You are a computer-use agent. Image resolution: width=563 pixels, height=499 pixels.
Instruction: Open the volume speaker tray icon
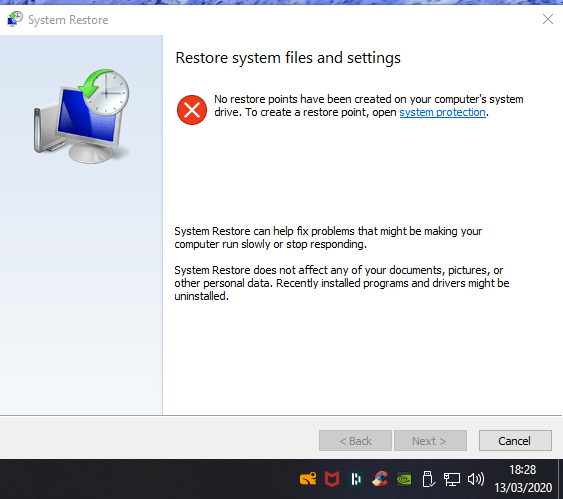[x=476, y=479]
